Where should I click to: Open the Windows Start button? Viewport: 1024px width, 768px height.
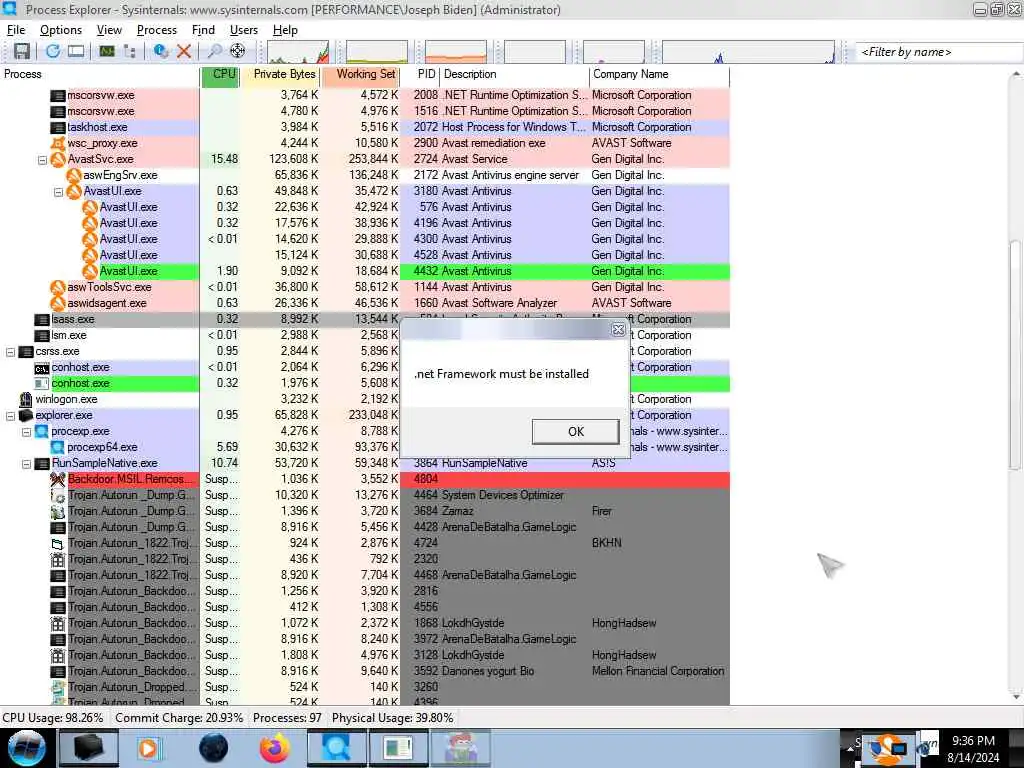point(26,748)
